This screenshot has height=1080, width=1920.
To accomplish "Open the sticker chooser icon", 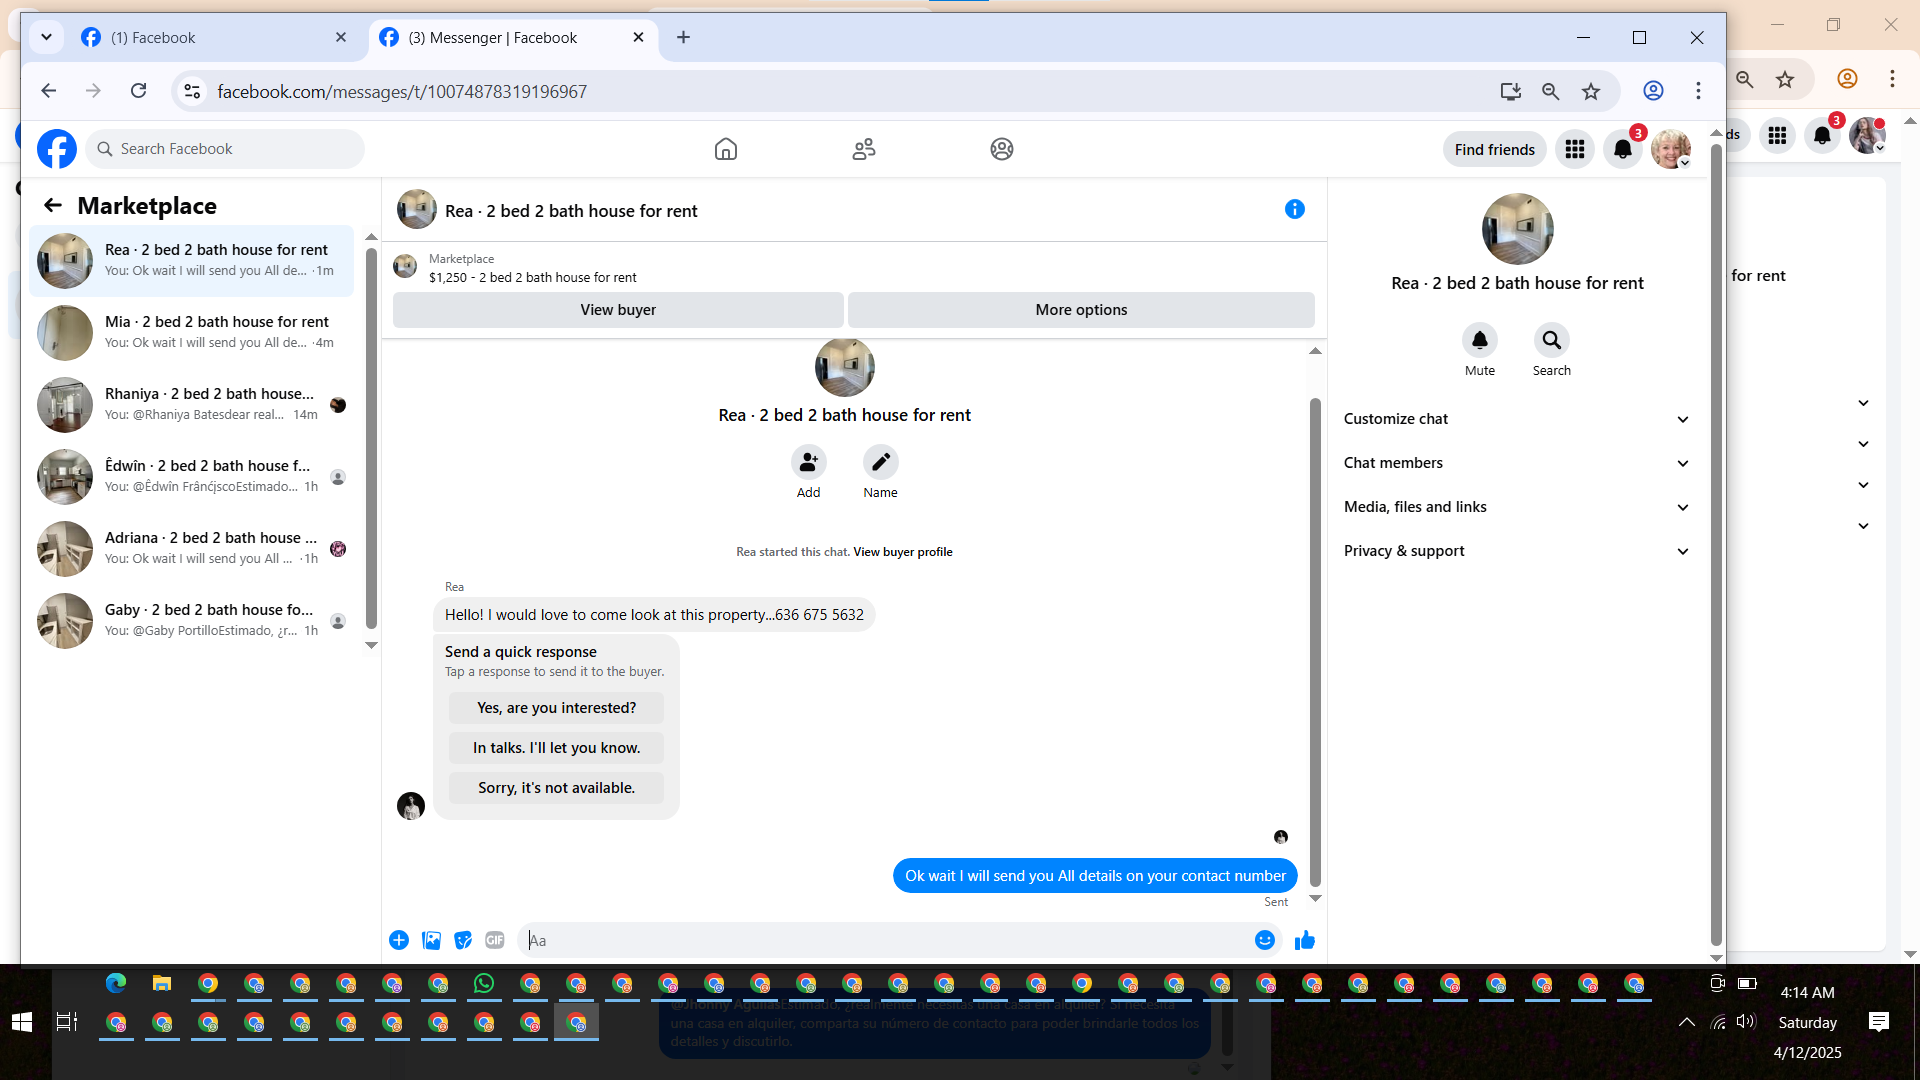I will (463, 940).
